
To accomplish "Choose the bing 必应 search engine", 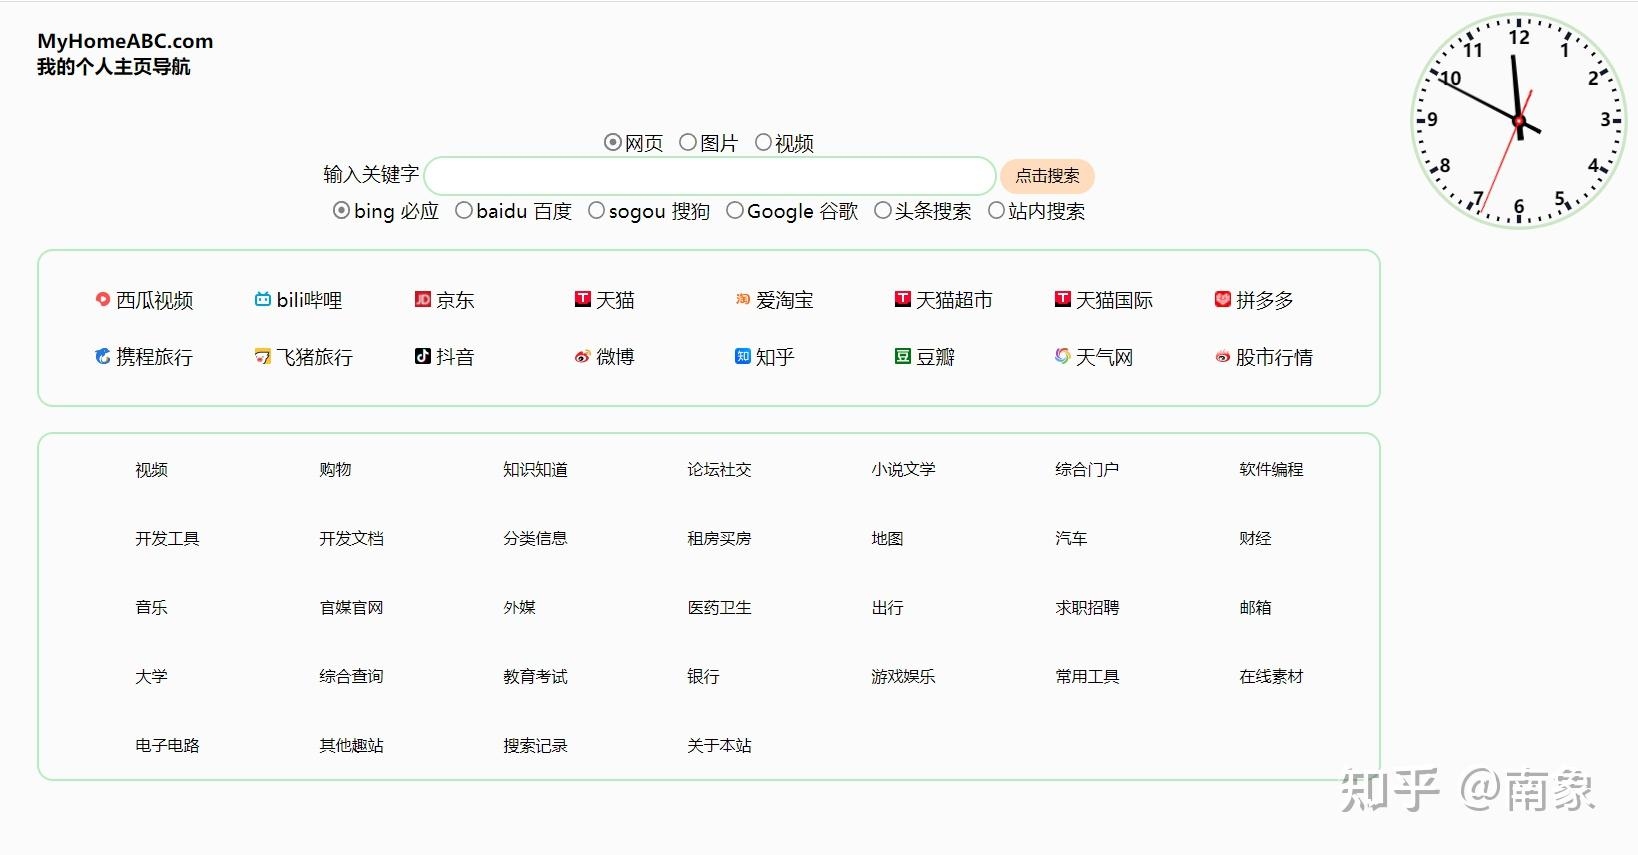I will click(341, 210).
